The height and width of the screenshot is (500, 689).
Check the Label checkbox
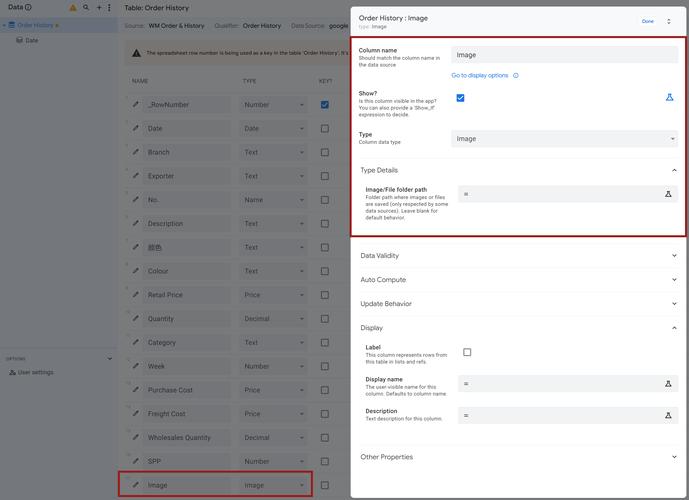tap(467, 352)
